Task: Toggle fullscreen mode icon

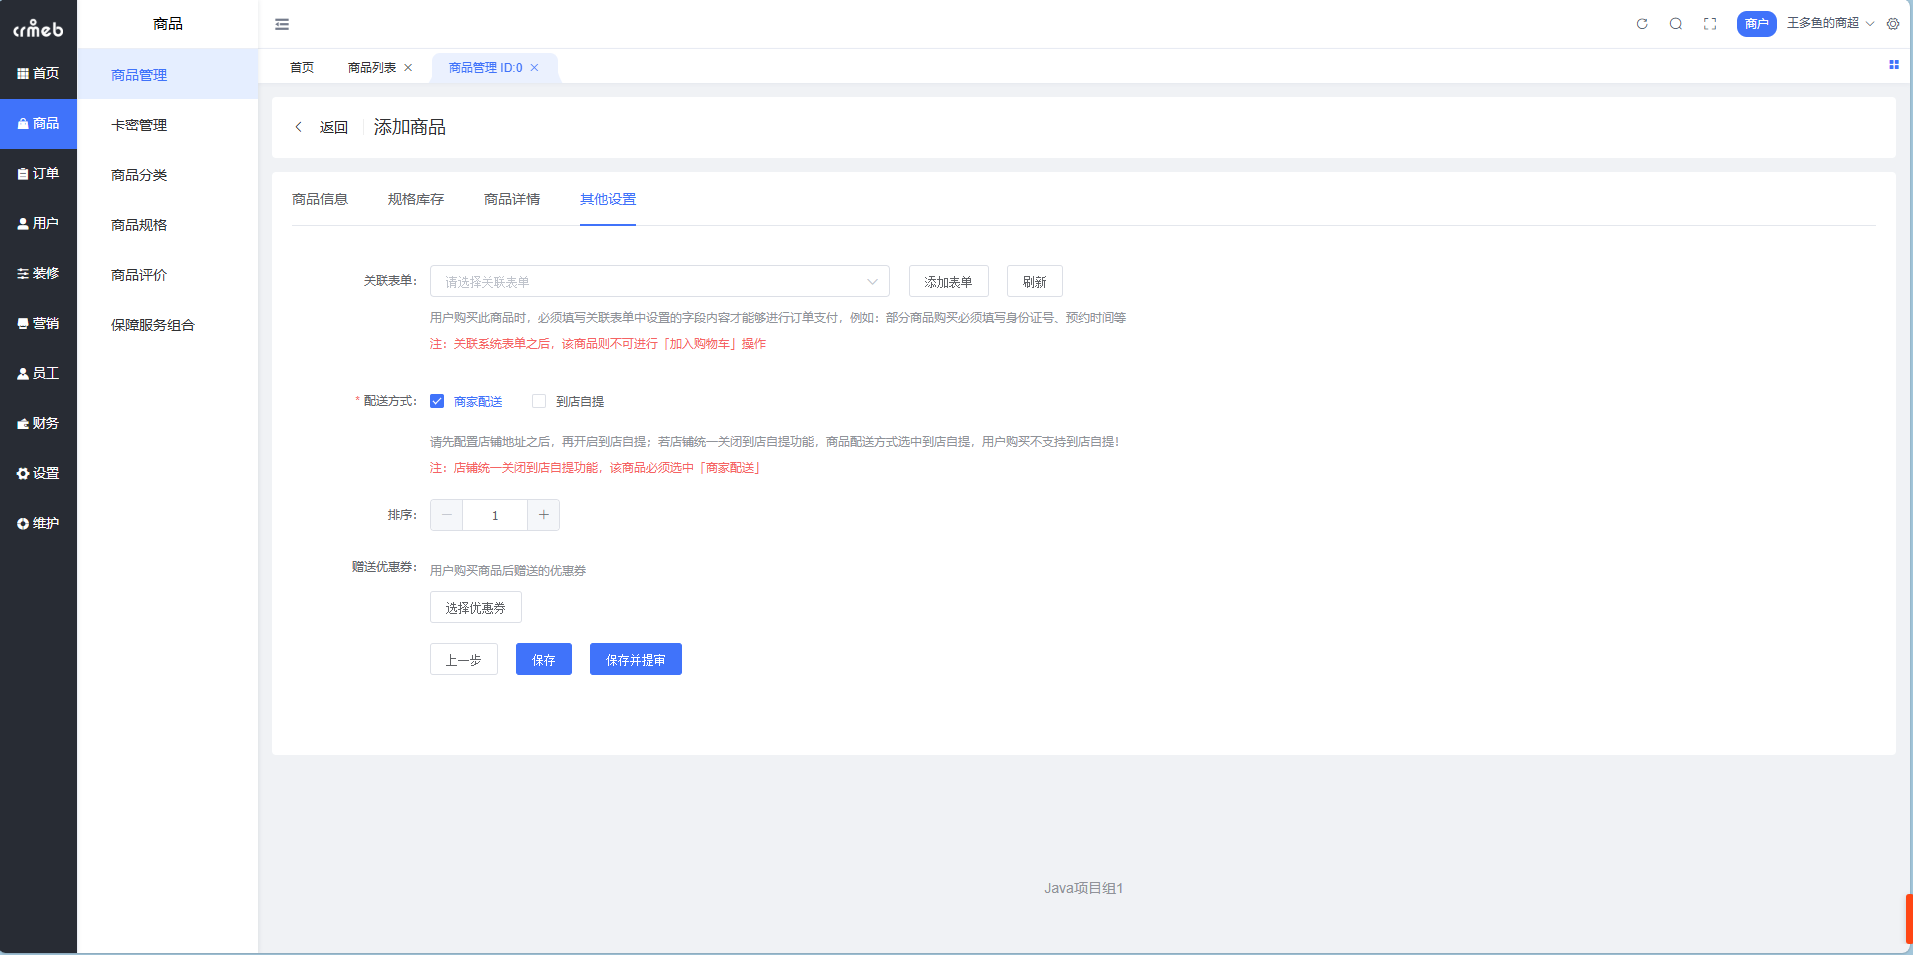Action: click(1710, 24)
